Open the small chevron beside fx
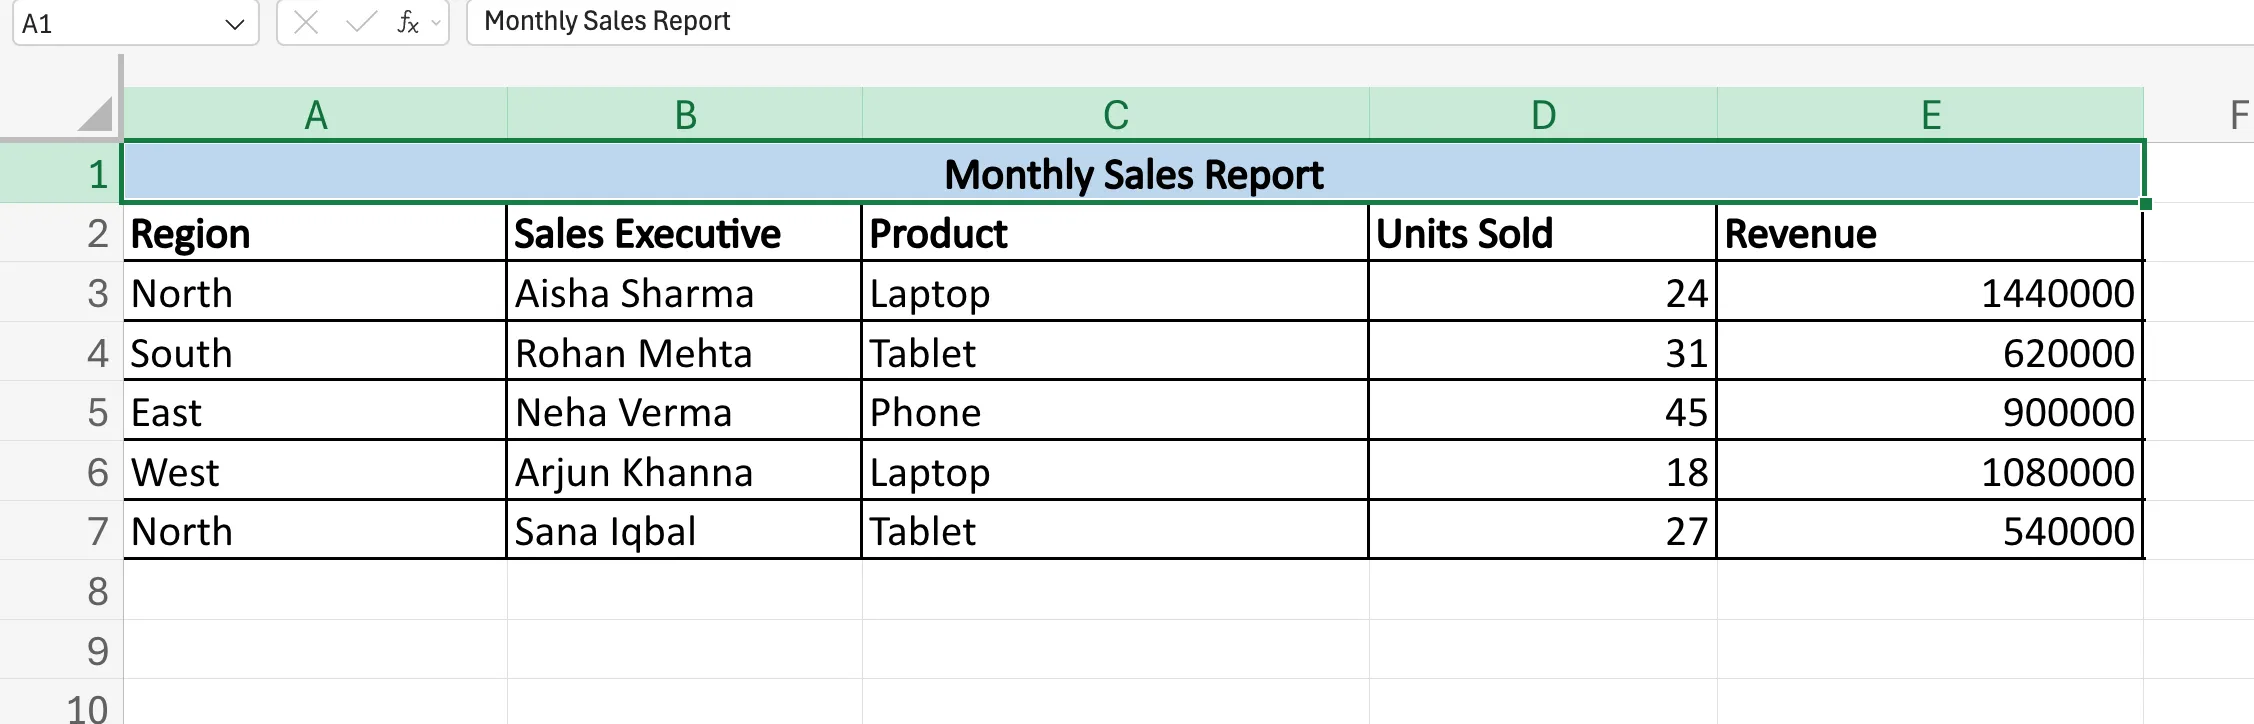Screen dimensions: 2254x724 pyautogui.click(x=436, y=23)
